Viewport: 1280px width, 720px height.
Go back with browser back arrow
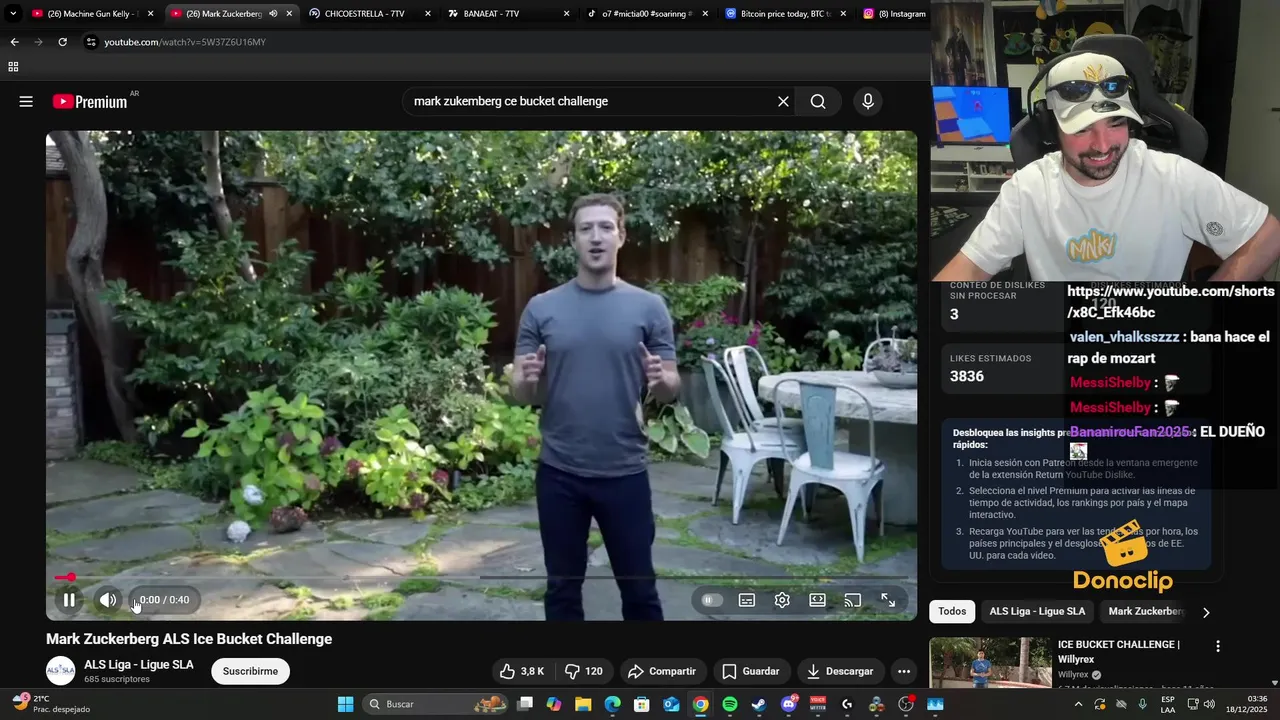pyautogui.click(x=14, y=42)
